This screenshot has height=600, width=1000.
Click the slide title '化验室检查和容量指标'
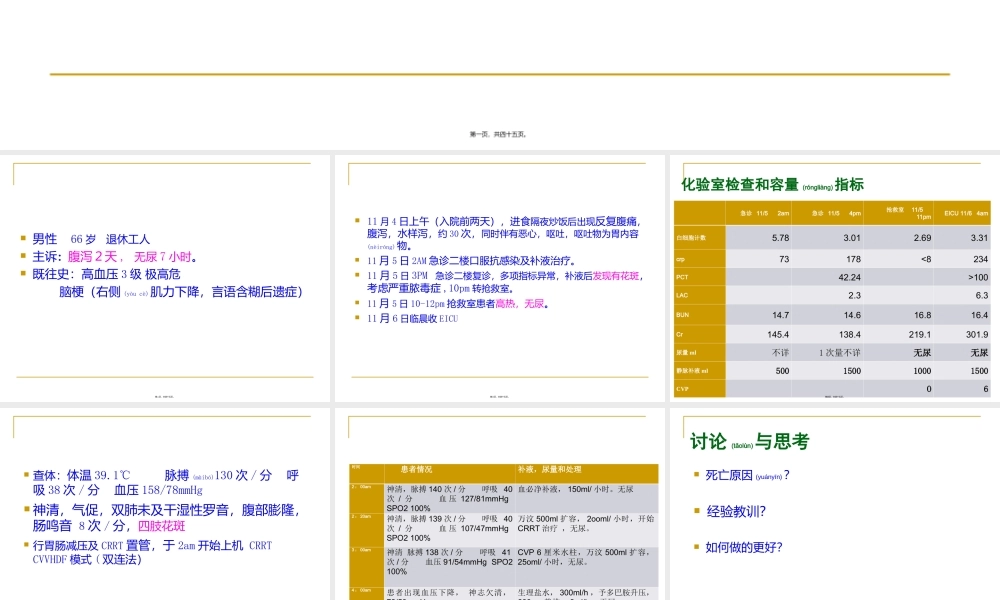point(772,185)
